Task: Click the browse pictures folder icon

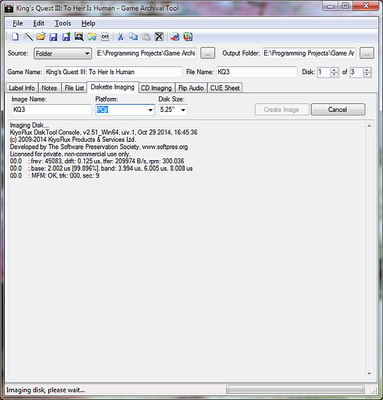Action: tap(92, 37)
